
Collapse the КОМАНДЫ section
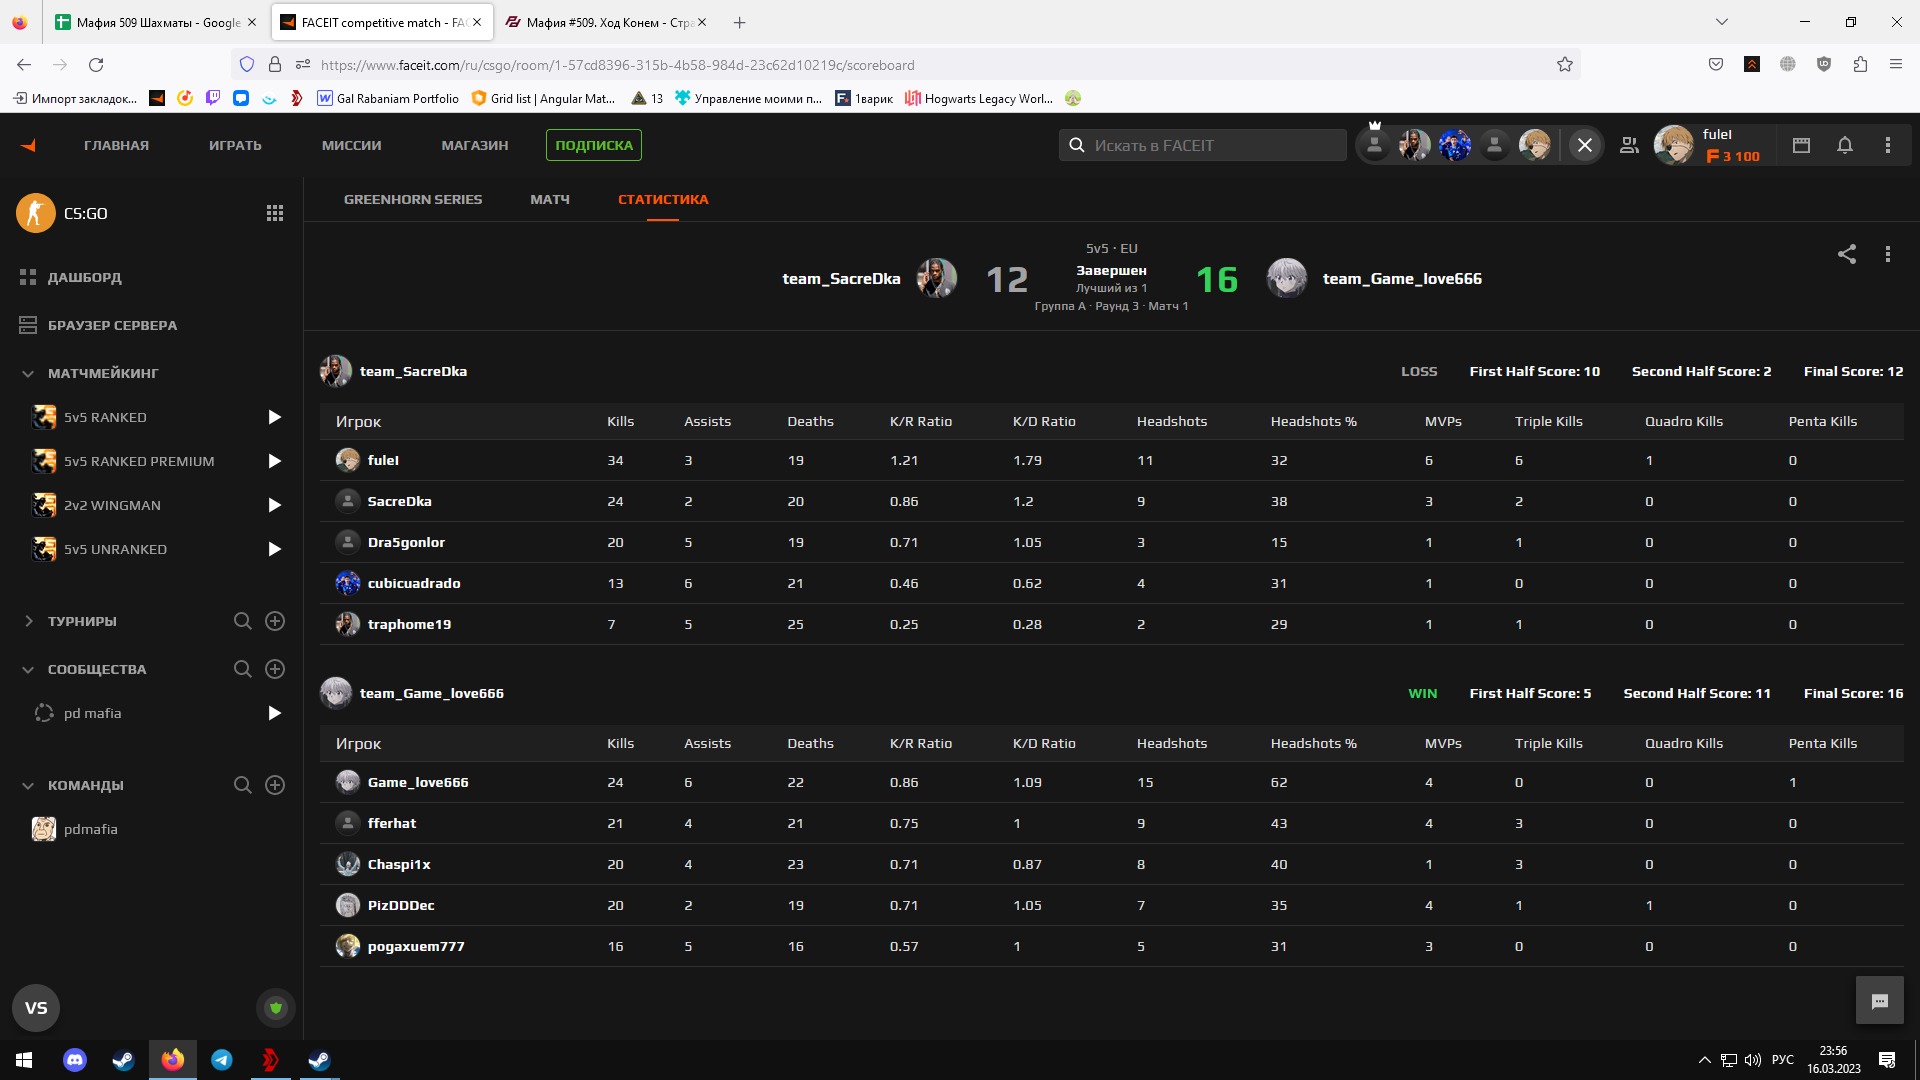(28, 785)
